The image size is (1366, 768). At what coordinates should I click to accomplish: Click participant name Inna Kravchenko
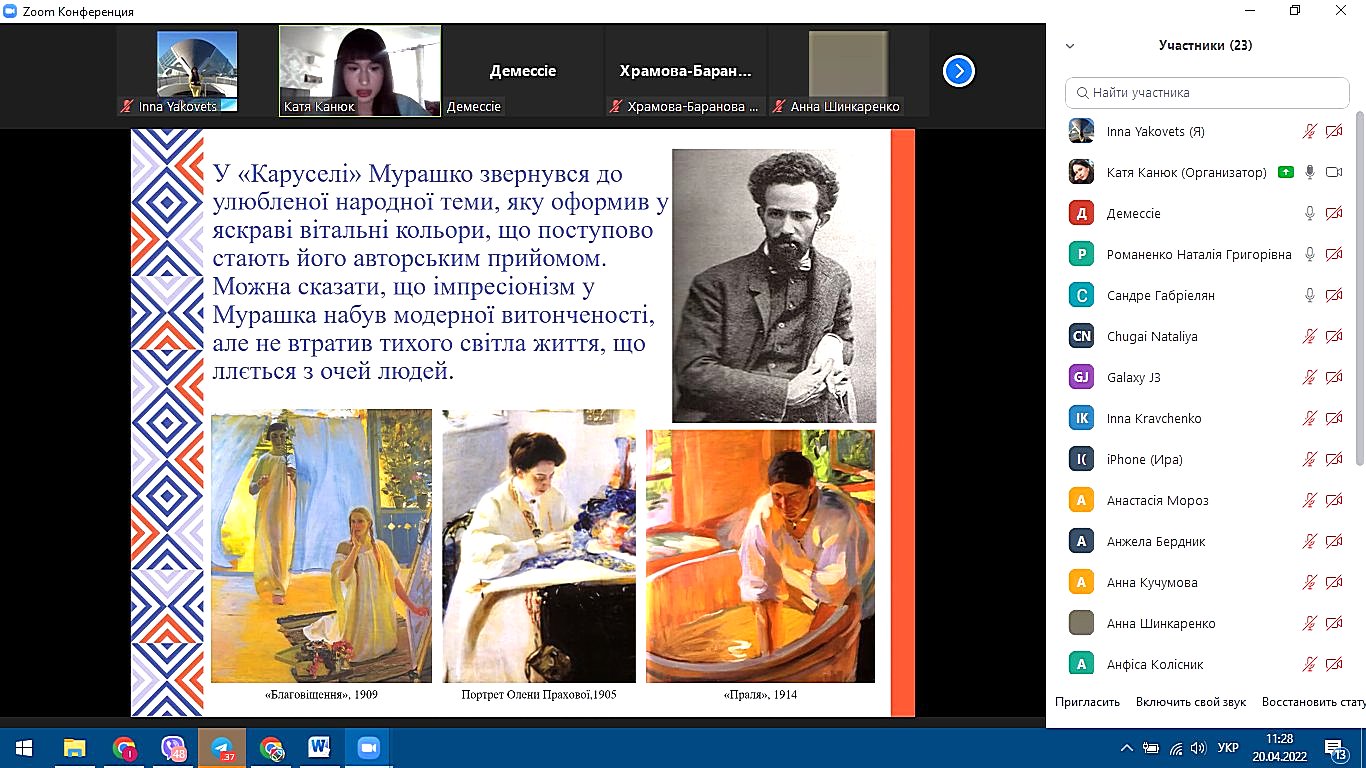click(1154, 418)
